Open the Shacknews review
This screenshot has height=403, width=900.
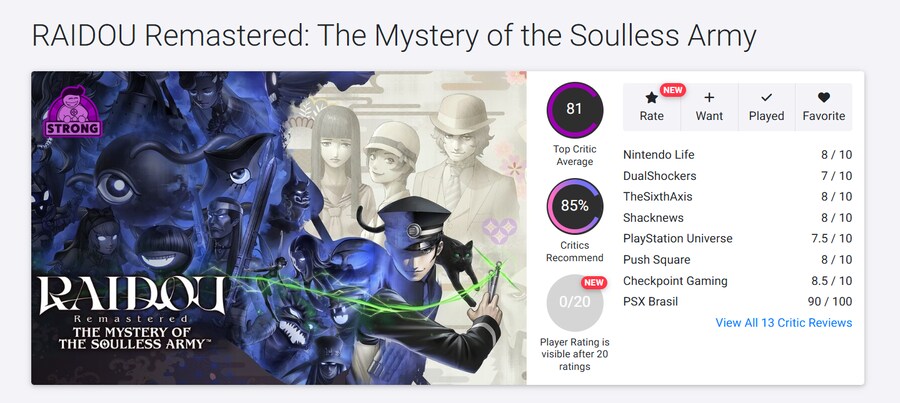(x=738, y=218)
